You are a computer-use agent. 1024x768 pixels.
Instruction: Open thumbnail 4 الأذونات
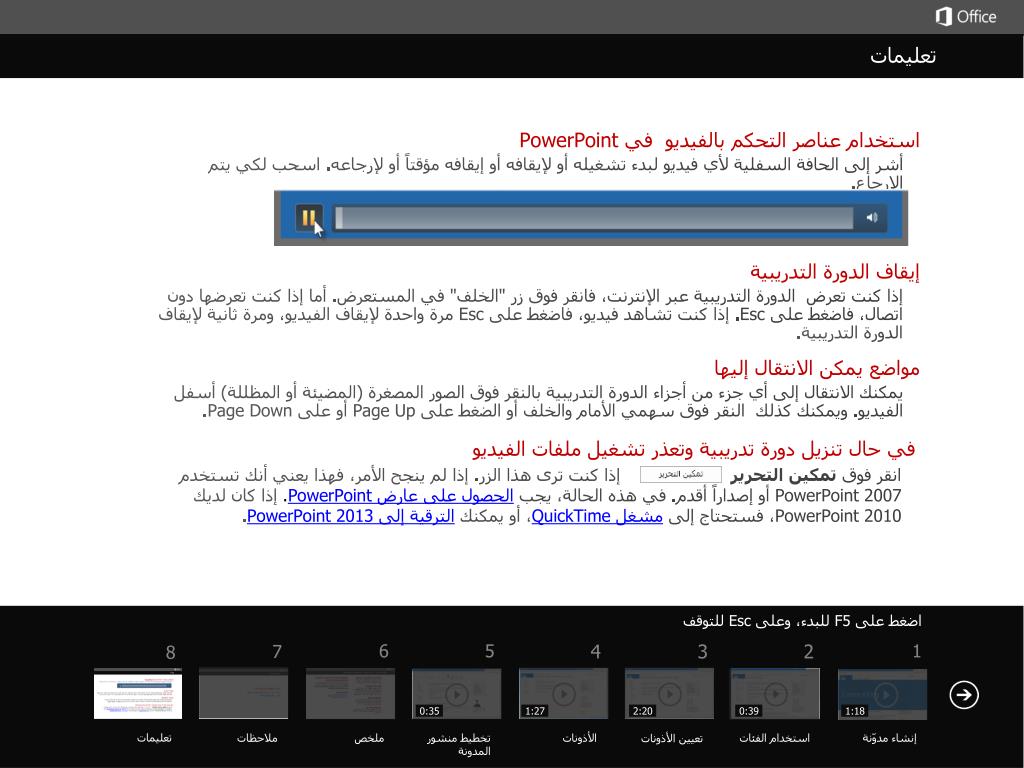point(563,694)
